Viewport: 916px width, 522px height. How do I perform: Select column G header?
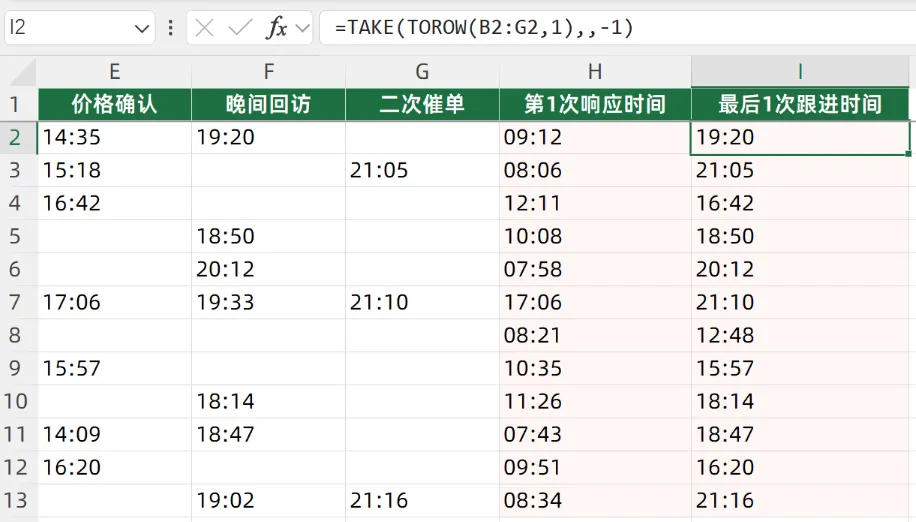pos(422,72)
